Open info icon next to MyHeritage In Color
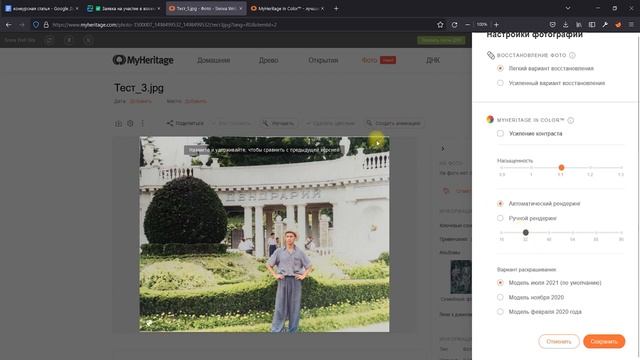The height and width of the screenshot is (360, 640). pos(571,120)
